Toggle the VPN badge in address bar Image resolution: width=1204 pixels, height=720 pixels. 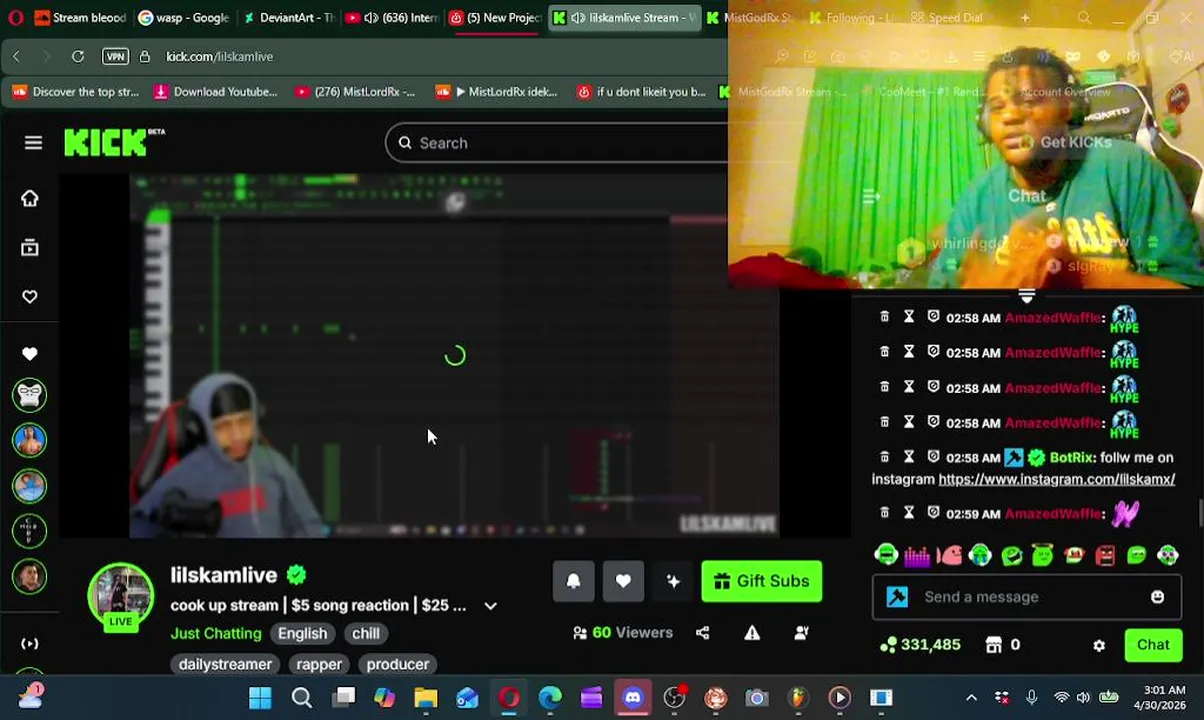click(x=115, y=56)
